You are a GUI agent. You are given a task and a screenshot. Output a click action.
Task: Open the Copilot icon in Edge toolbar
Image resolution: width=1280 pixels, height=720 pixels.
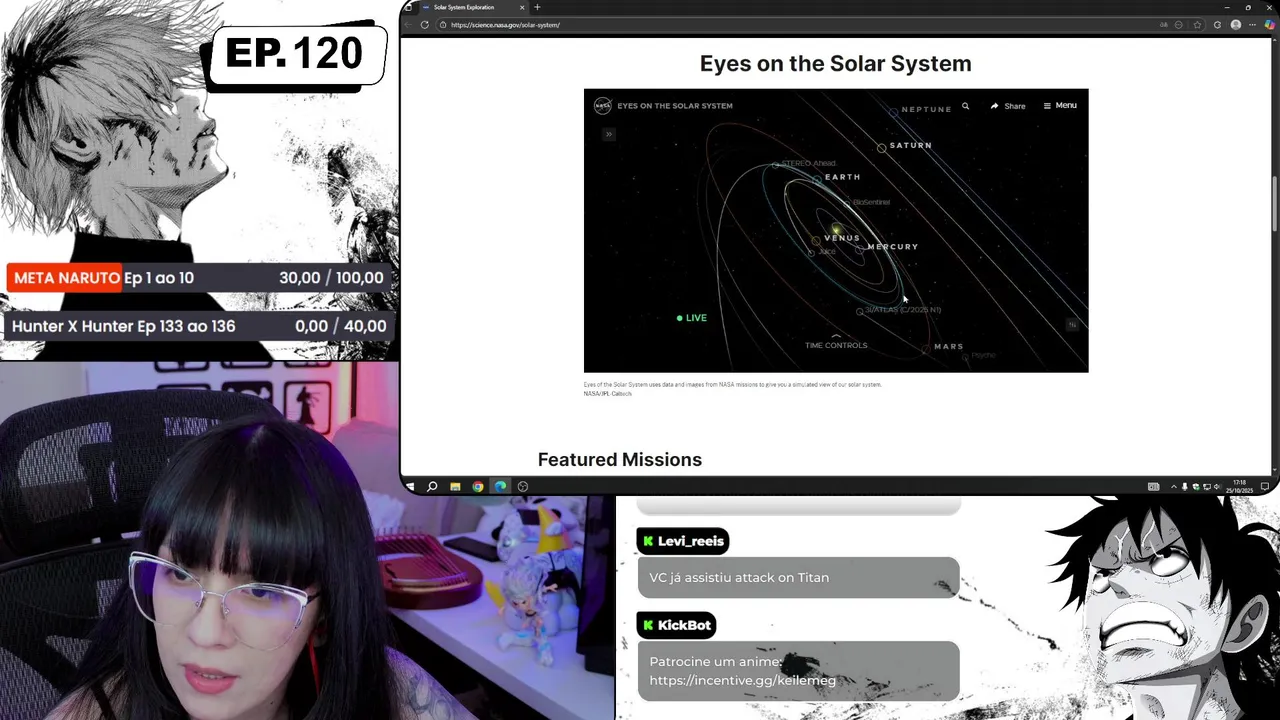[x=1269, y=25]
